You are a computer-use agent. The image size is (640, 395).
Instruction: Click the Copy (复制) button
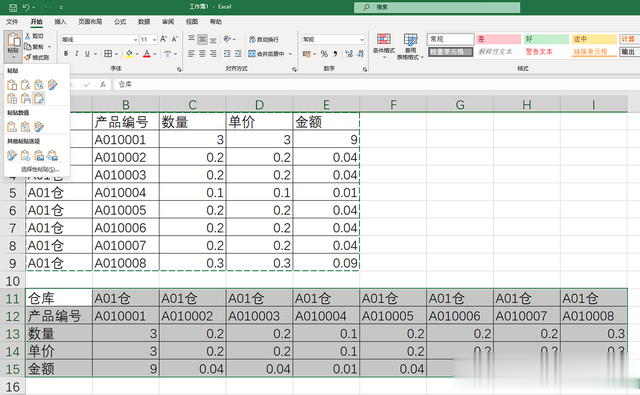pyautogui.click(x=34, y=47)
